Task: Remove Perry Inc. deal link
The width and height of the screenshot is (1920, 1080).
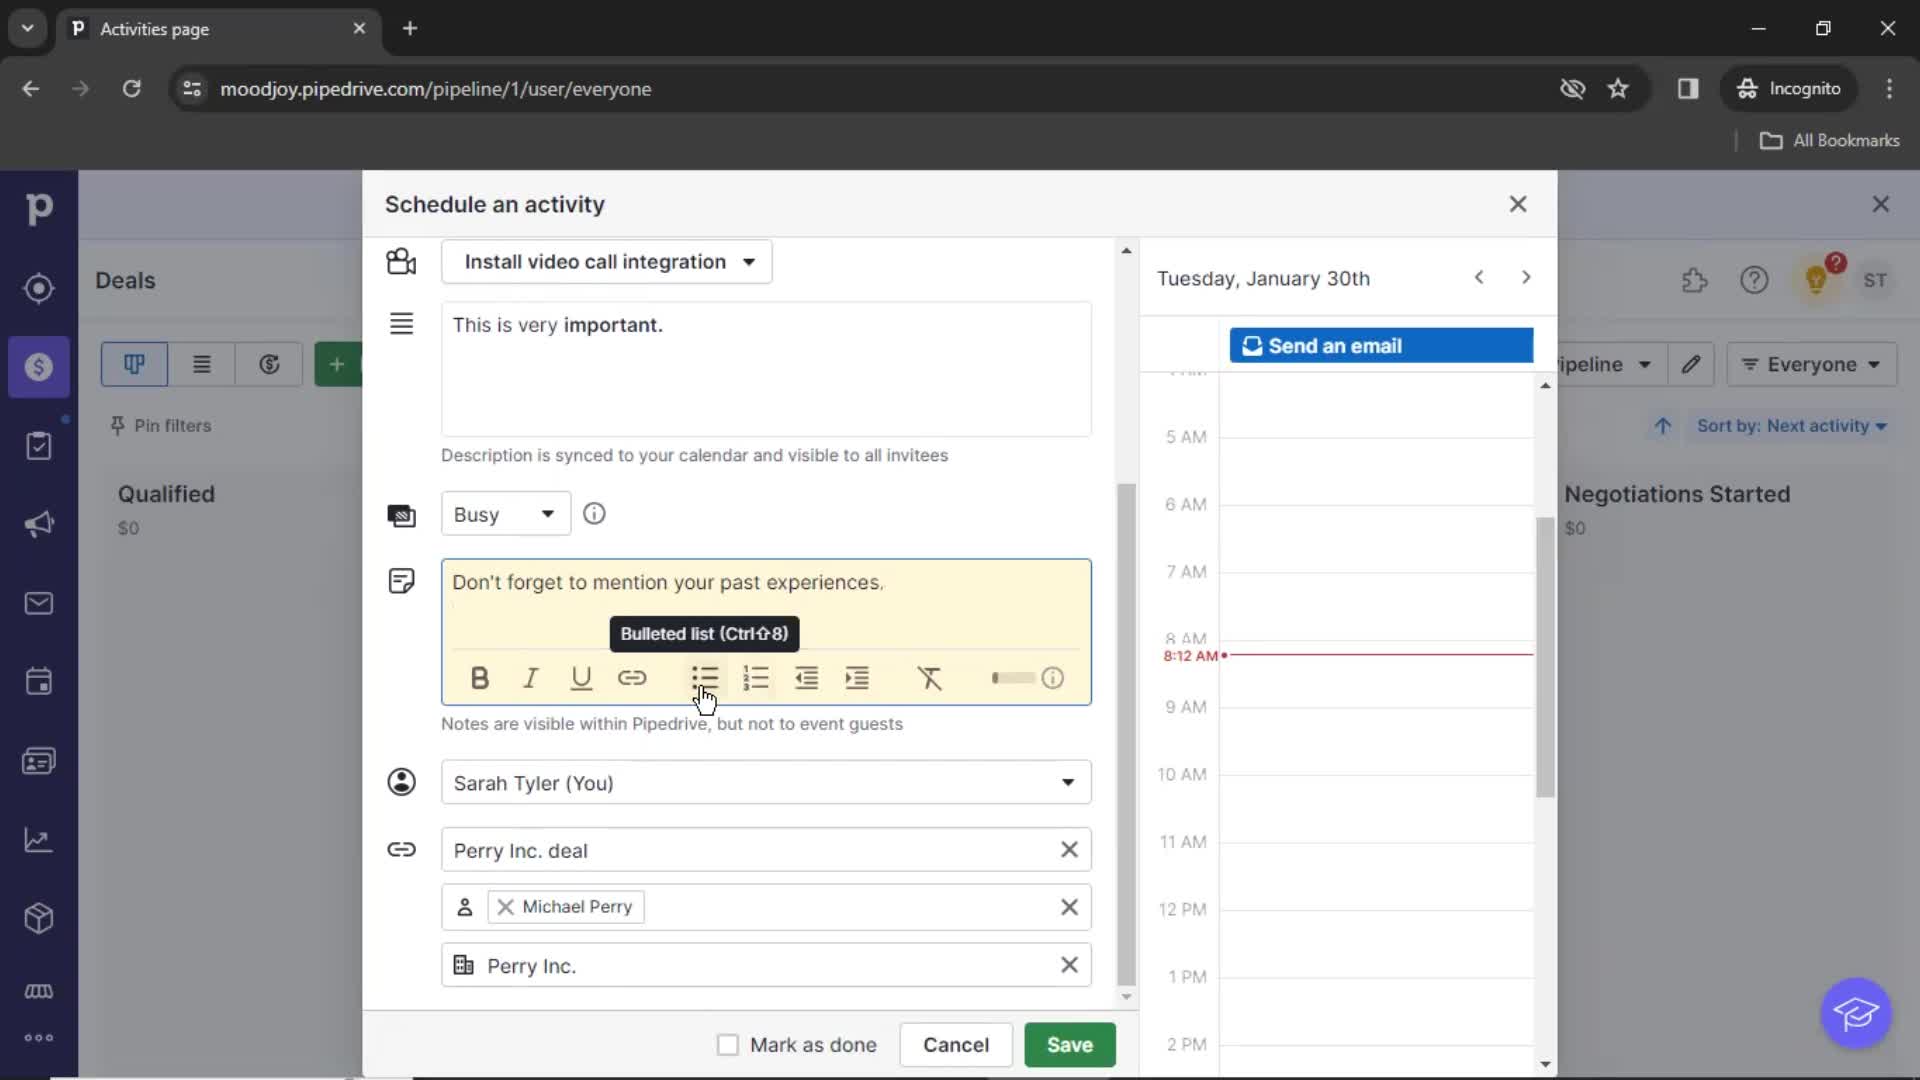Action: tap(1071, 851)
